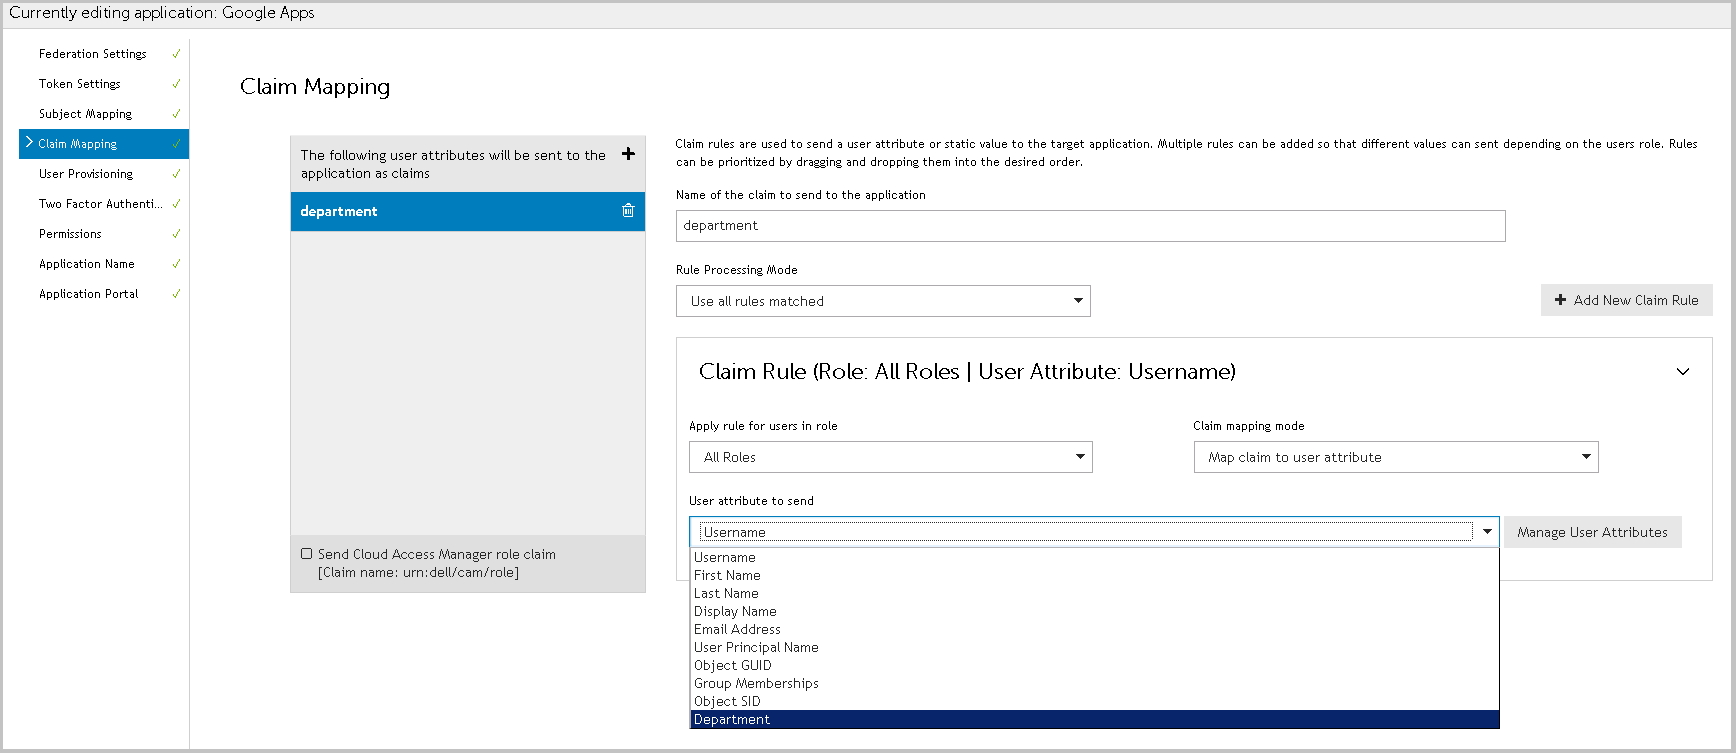The height and width of the screenshot is (753, 1736).
Task: Open Two Factor Authentication section
Action: [100, 204]
